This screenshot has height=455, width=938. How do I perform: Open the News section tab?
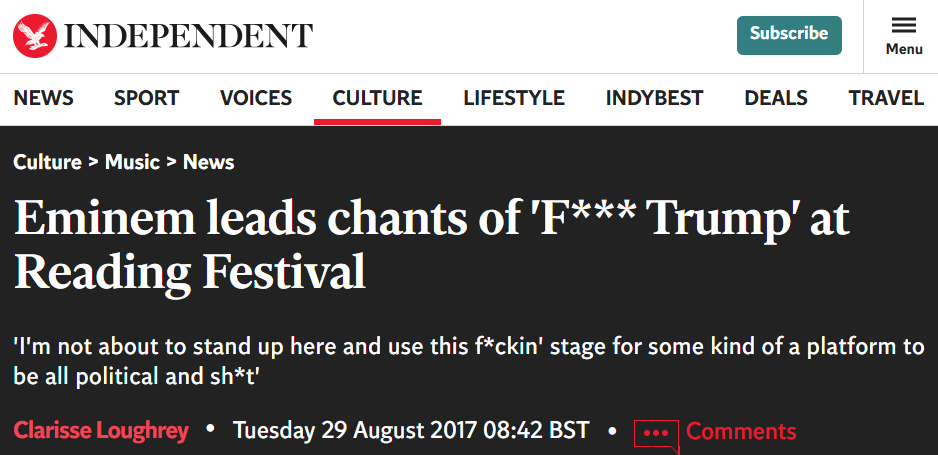click(x=44, y=98)
